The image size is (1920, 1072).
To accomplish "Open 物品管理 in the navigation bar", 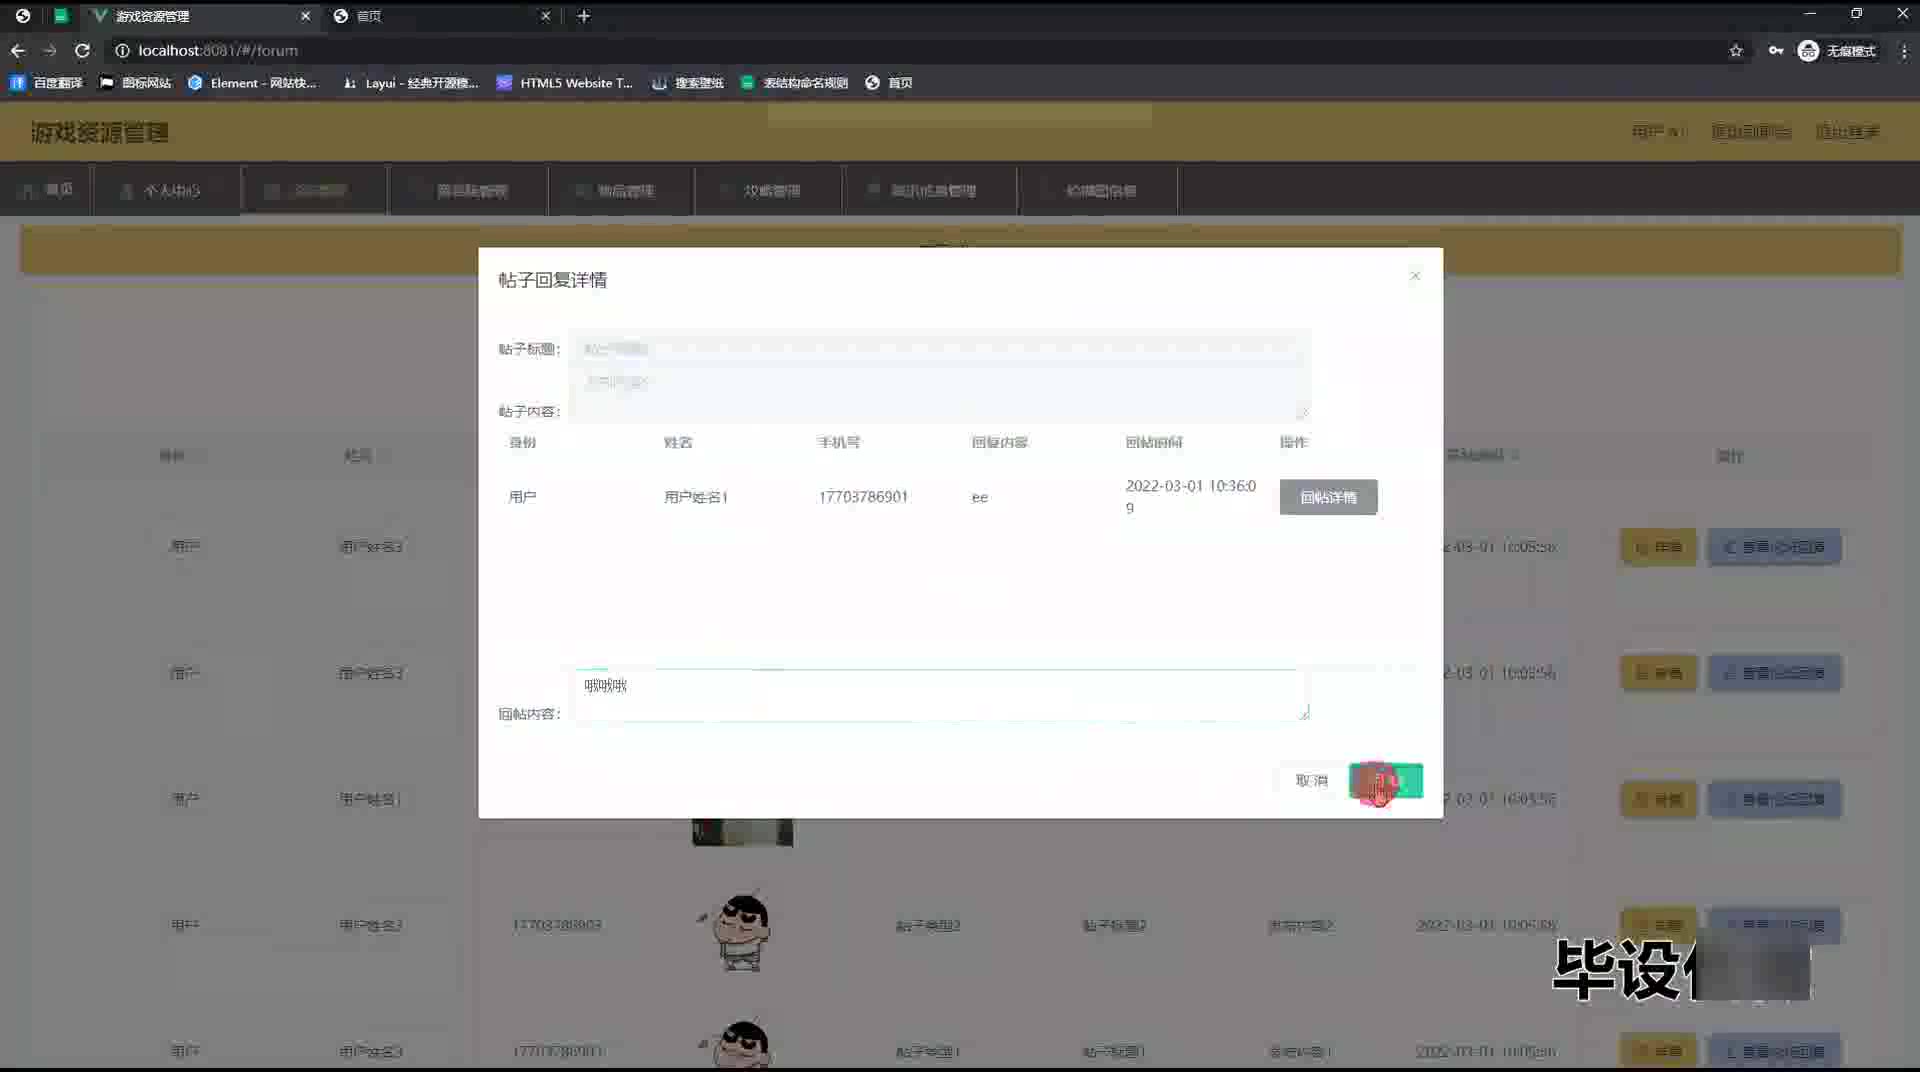I will point(621,190).
